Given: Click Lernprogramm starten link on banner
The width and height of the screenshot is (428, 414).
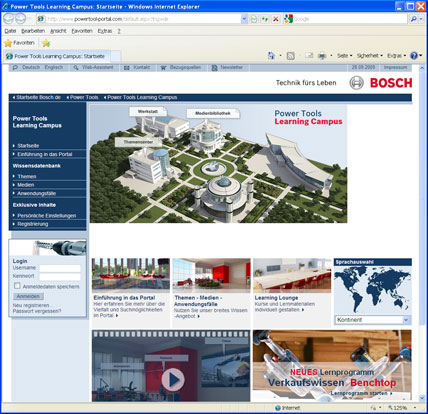Looking at the screenshot, I should click(362, 393).
